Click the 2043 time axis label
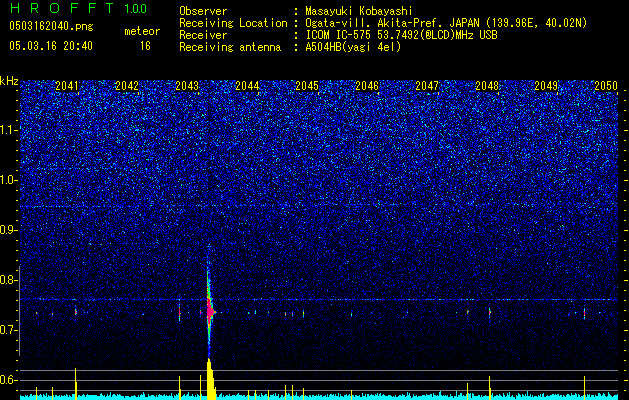629x400 pixels. coord(187,86)
